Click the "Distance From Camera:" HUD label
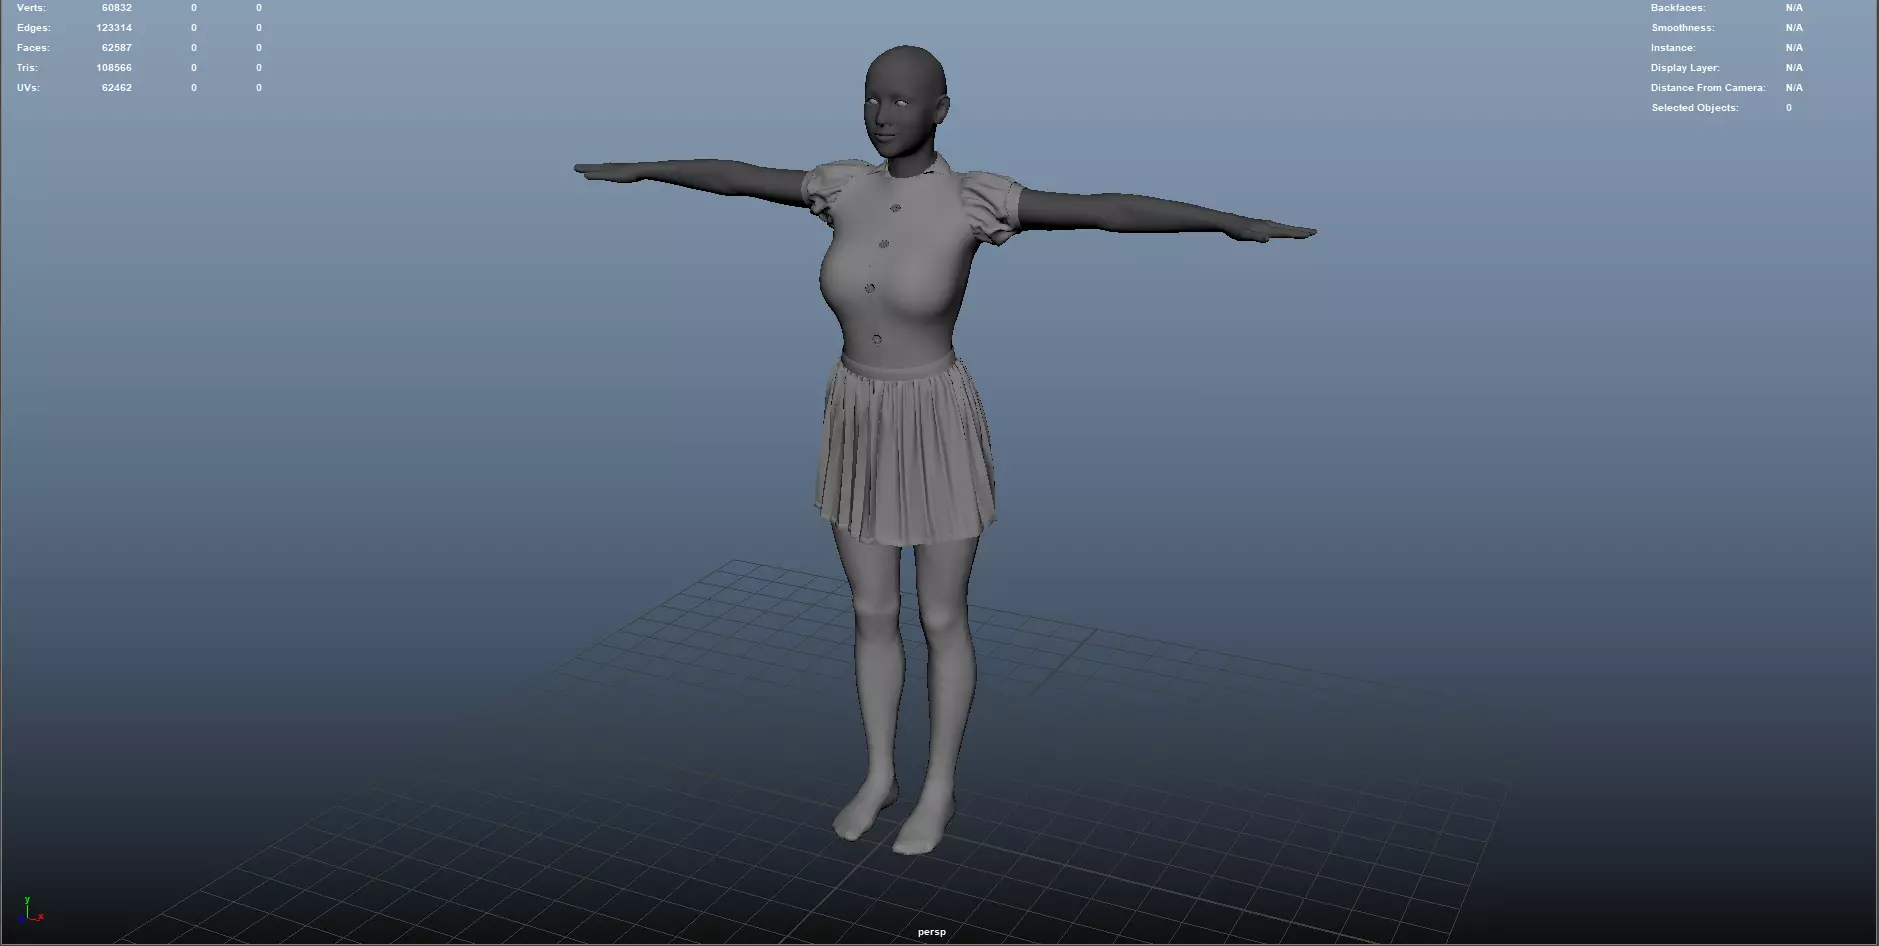This screenshot has height=946, width=1879. pos(1708,88)
